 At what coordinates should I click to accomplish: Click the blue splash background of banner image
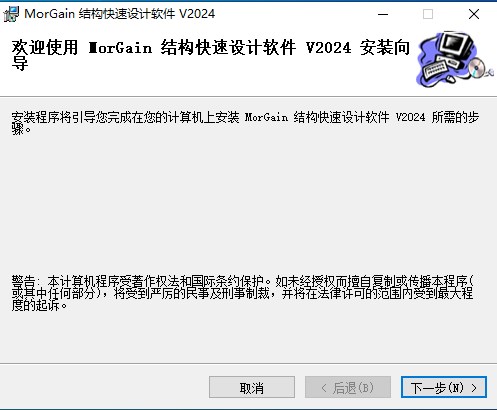pyautogui.click(x=427, y=53)
